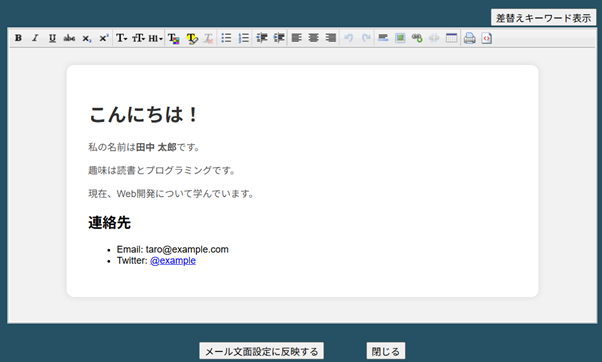Screen dimensions: 602x362
Task: Open the @example Twitter link
Action: pos(173,260)
